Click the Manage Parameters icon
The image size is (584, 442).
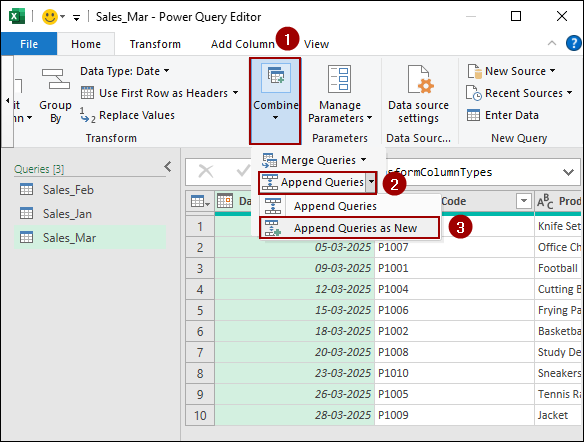click(x=339, y=79)
